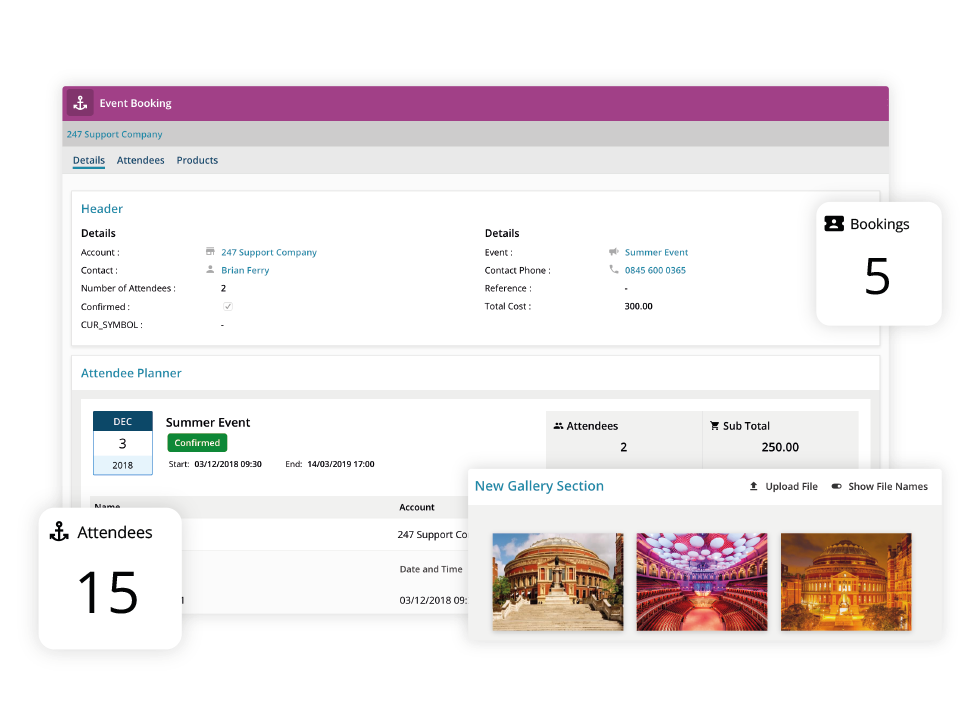This screenshot has width=960, height=720.
Task: Click the megaphone icon beside Summer Event
Action: pos(613,252)
